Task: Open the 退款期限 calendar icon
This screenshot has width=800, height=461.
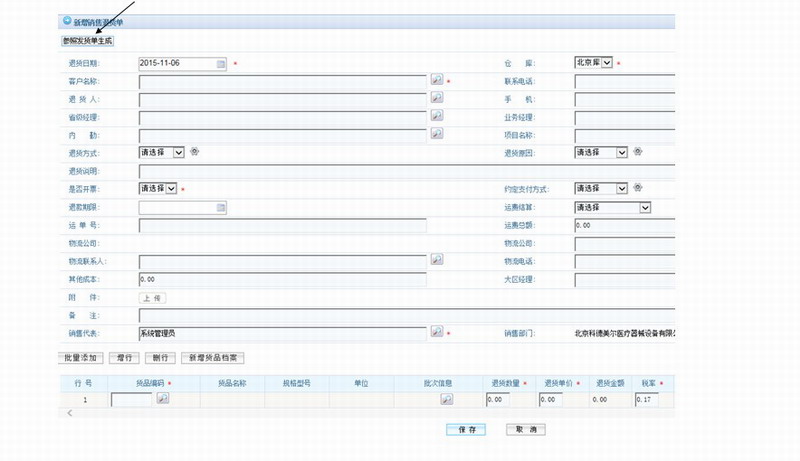Action: (221, 207)
